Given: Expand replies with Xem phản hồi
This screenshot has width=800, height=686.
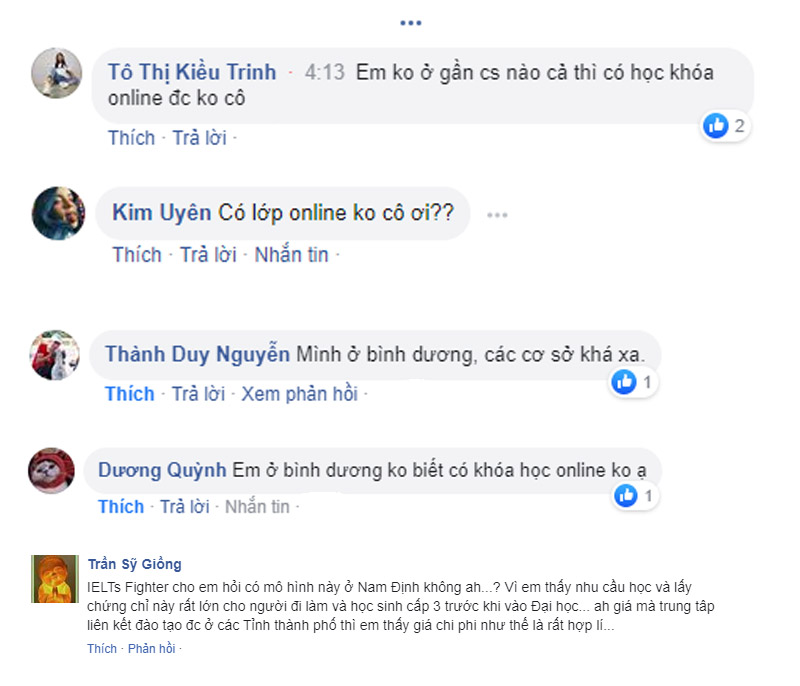Looking at the screenshot, I should tap(299, 394).
